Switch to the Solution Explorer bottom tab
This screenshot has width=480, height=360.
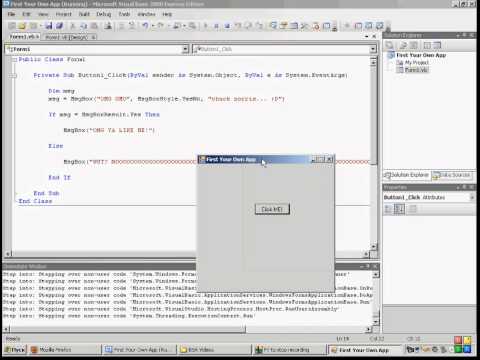click(x=406, y=175)
